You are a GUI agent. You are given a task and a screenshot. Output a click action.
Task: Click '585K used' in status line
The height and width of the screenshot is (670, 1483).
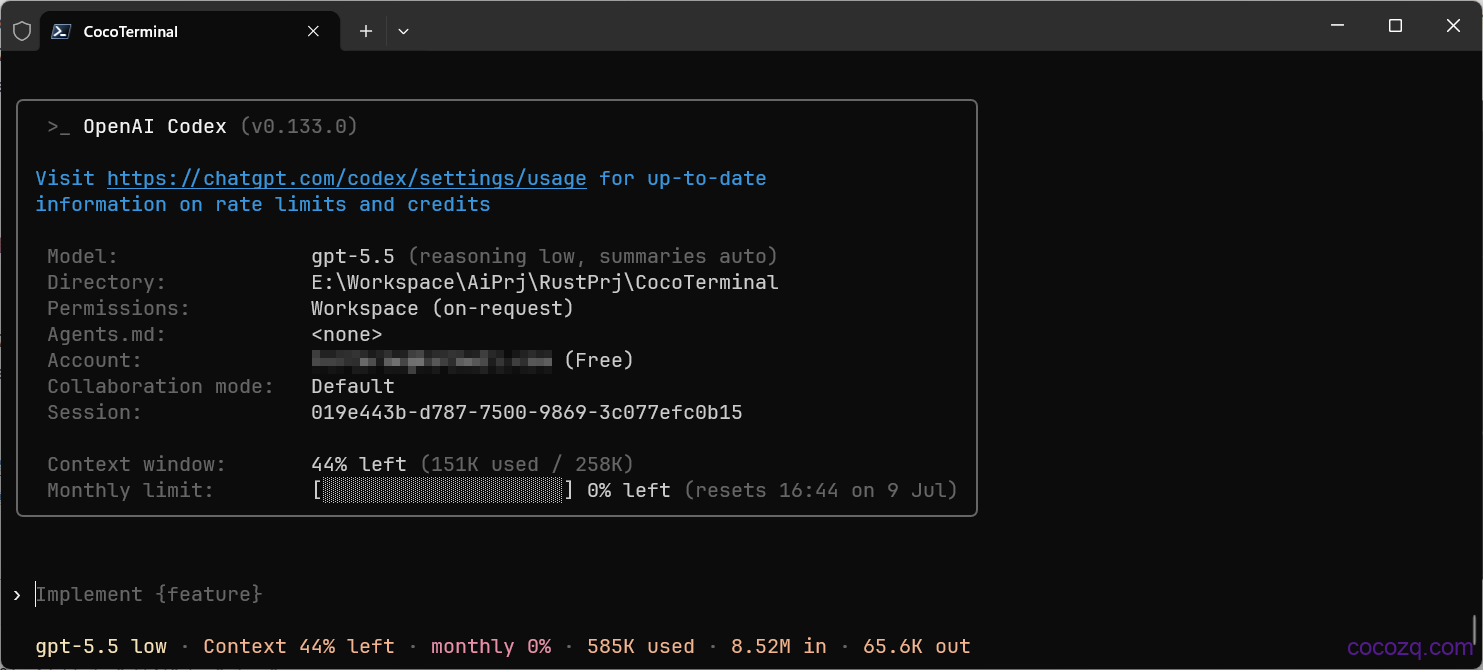click(x=641, y=646)
